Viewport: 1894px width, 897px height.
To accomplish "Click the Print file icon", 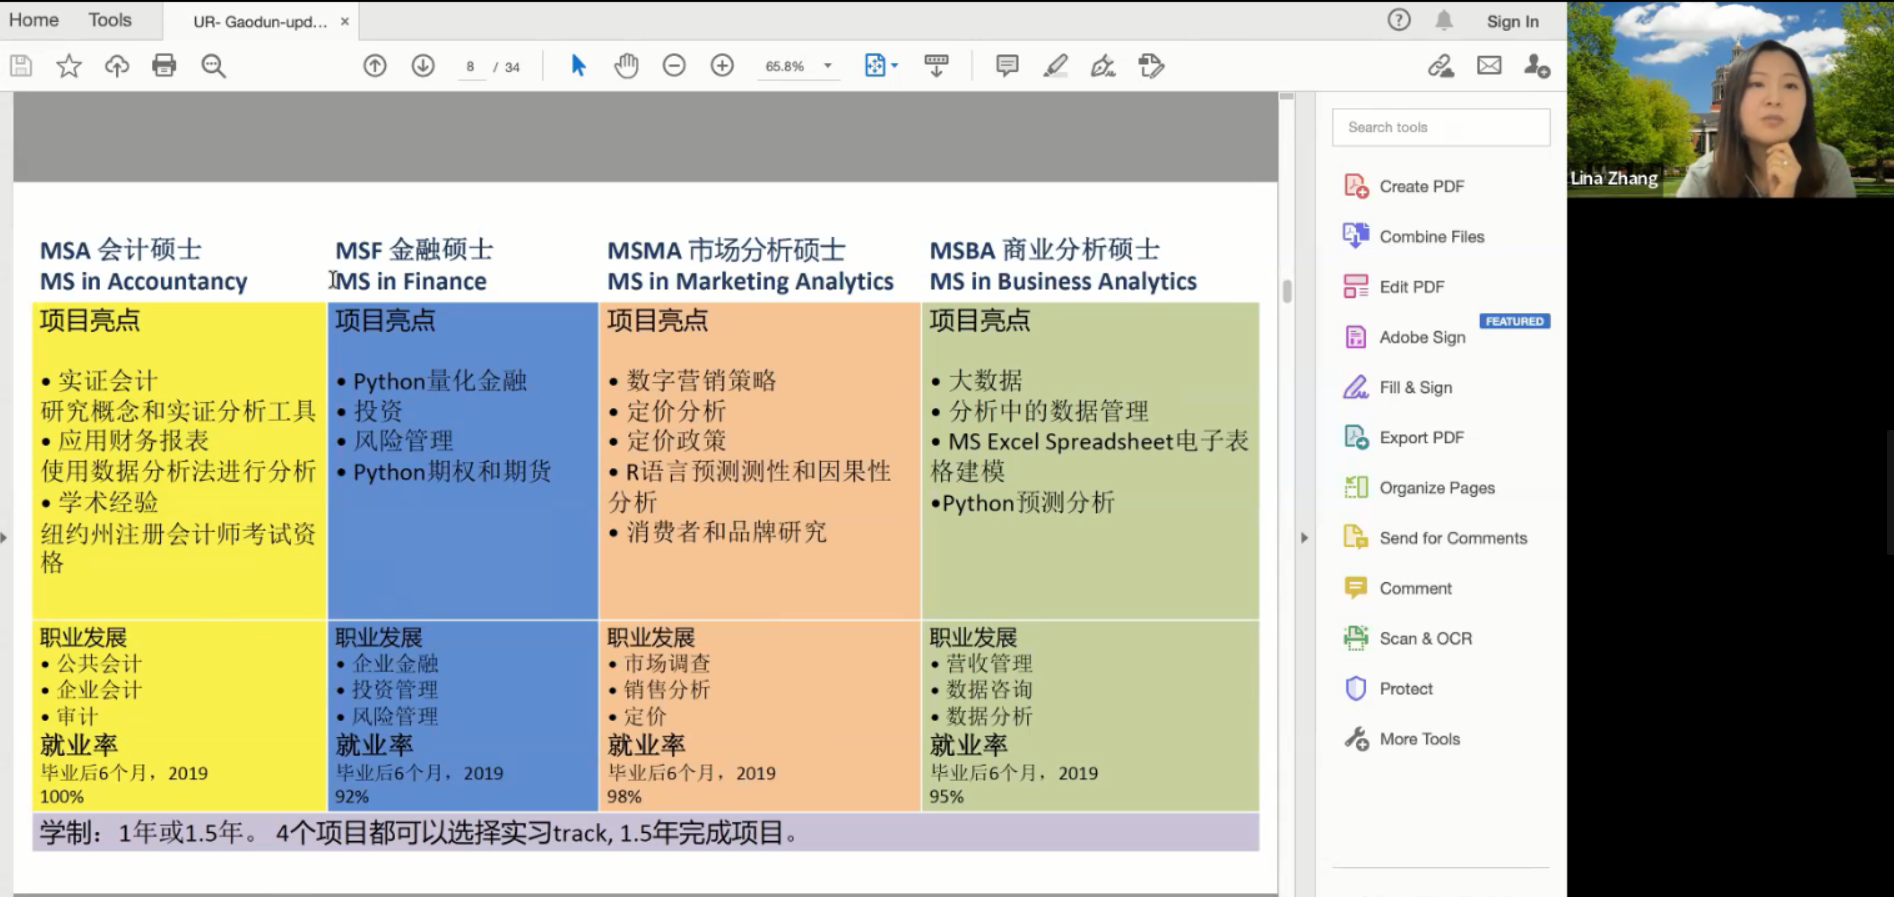I will 164,66.
